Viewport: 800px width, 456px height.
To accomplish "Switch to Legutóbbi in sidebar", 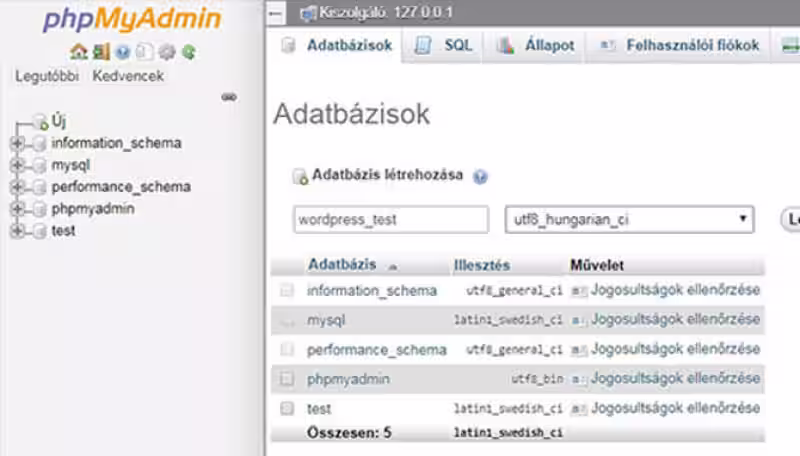I will tap(47, 76).
